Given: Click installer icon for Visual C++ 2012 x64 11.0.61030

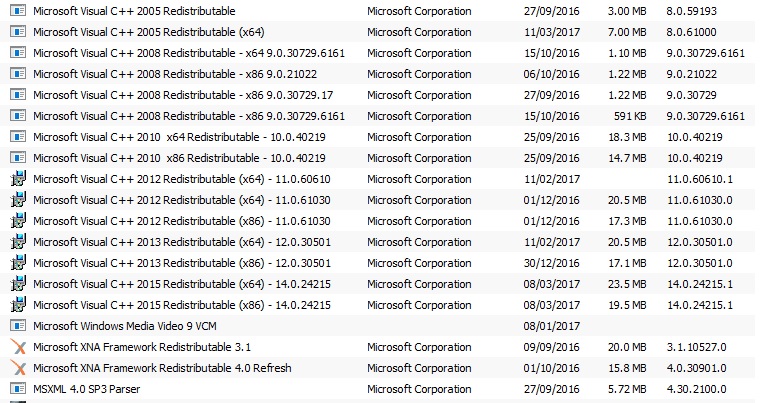Looking at the screenshot, I should click(18, 200).
